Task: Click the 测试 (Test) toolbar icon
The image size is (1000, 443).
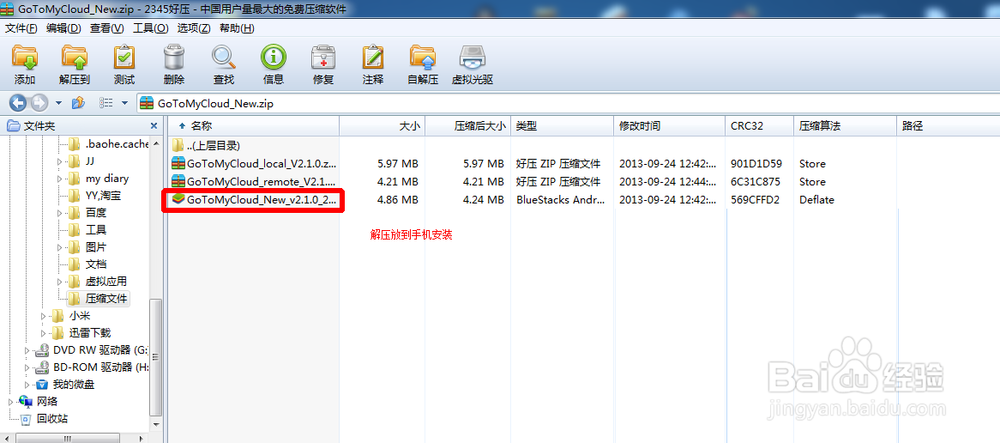Action: click(x=124, y=57)
